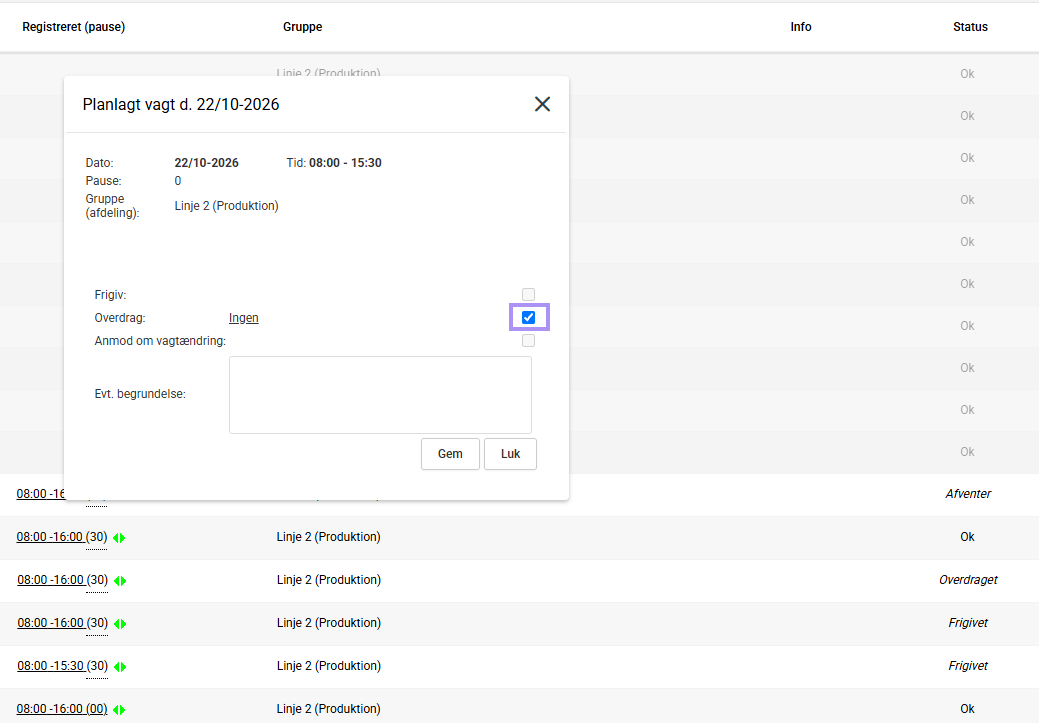This screenshot has height=723, width=1039.
Task: Tick the Frigiv checkbox
Action: point(528,294)
